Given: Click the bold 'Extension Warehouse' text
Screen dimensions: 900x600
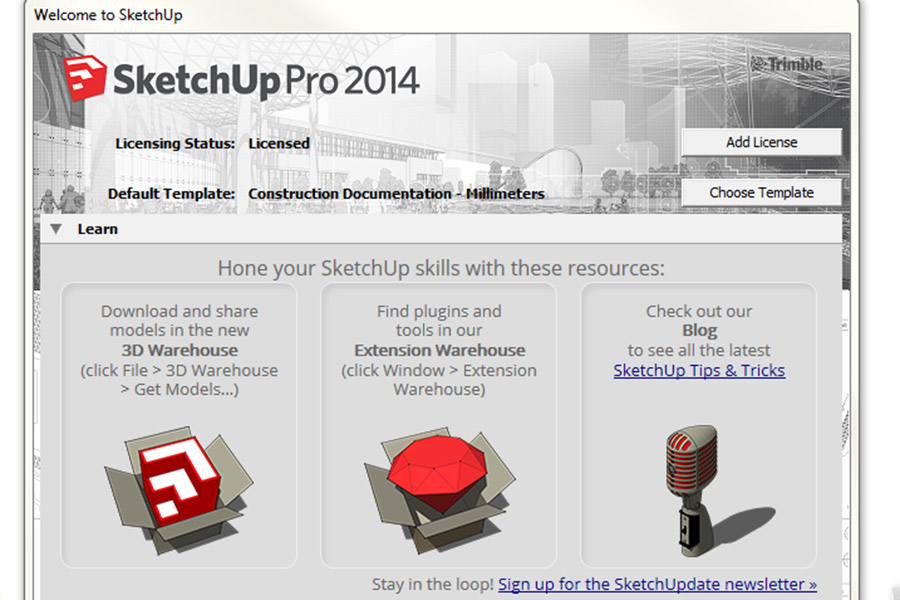Looking at the screenshot, I should pyautogui.click(x=440, y=350).
